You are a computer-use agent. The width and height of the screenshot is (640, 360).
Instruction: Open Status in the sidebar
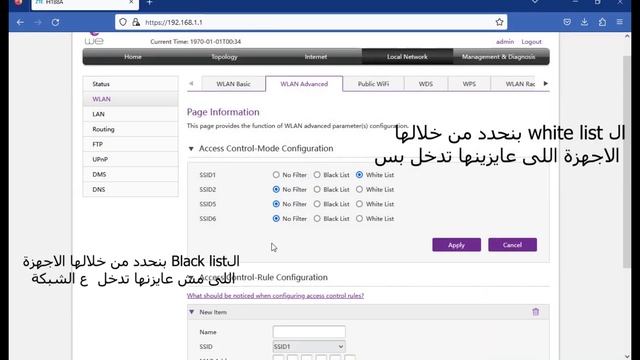click(131, 84)
